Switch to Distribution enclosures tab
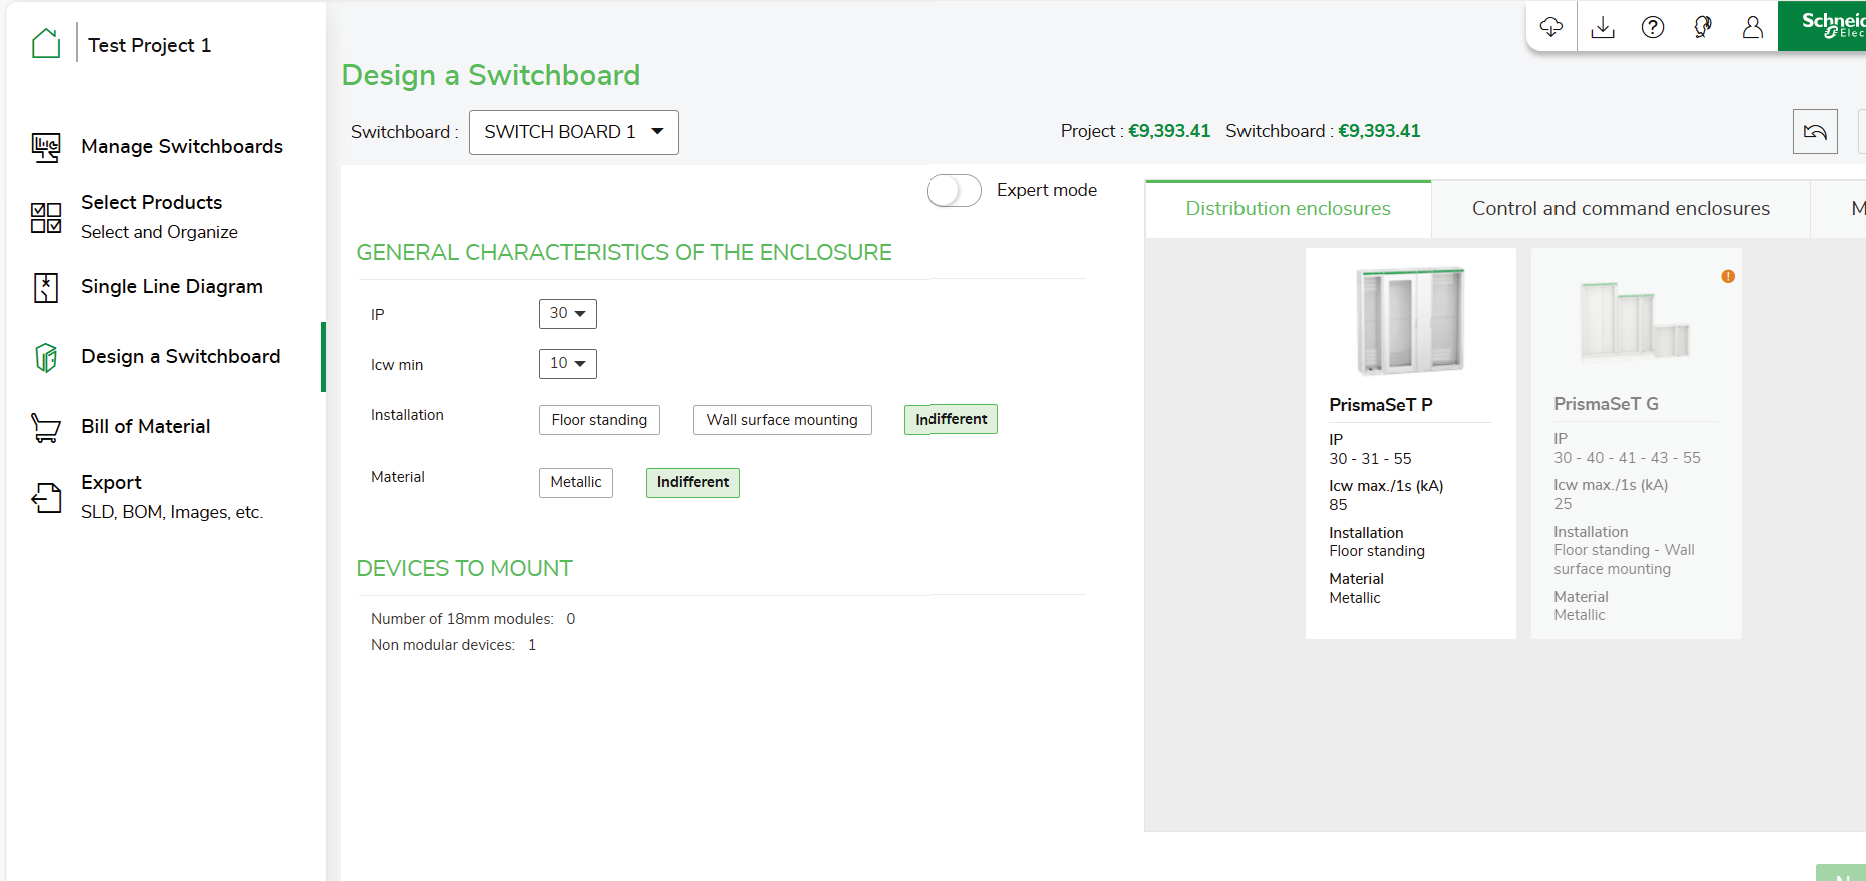Image resolution: width=1866 pixels, height=881 pixels. tap(1288, 209)
